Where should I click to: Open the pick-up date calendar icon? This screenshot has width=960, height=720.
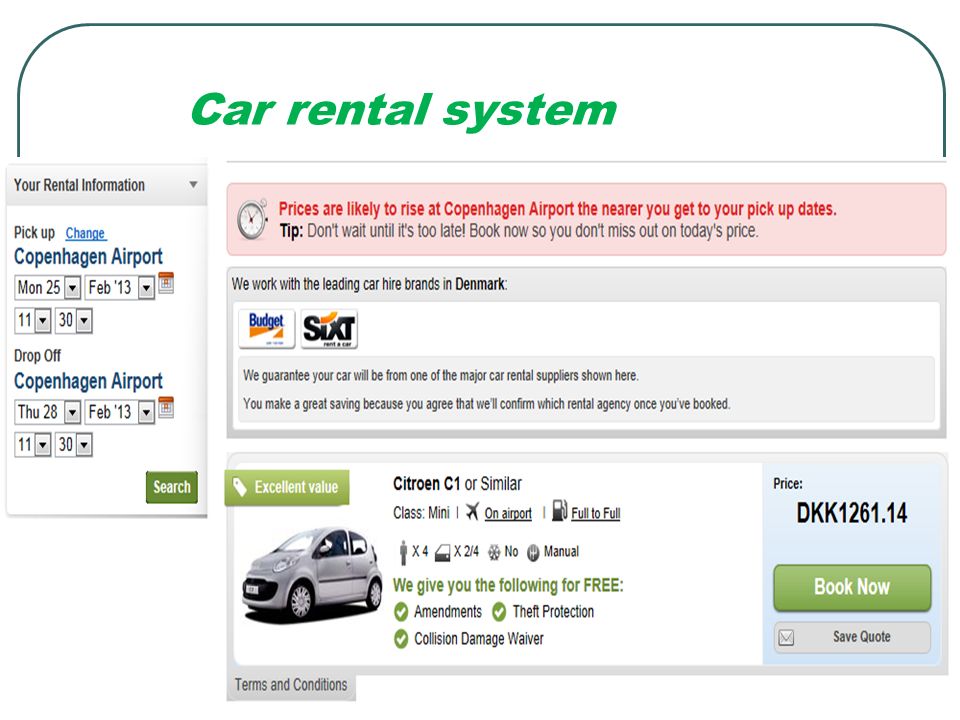[x=166, y=283]
